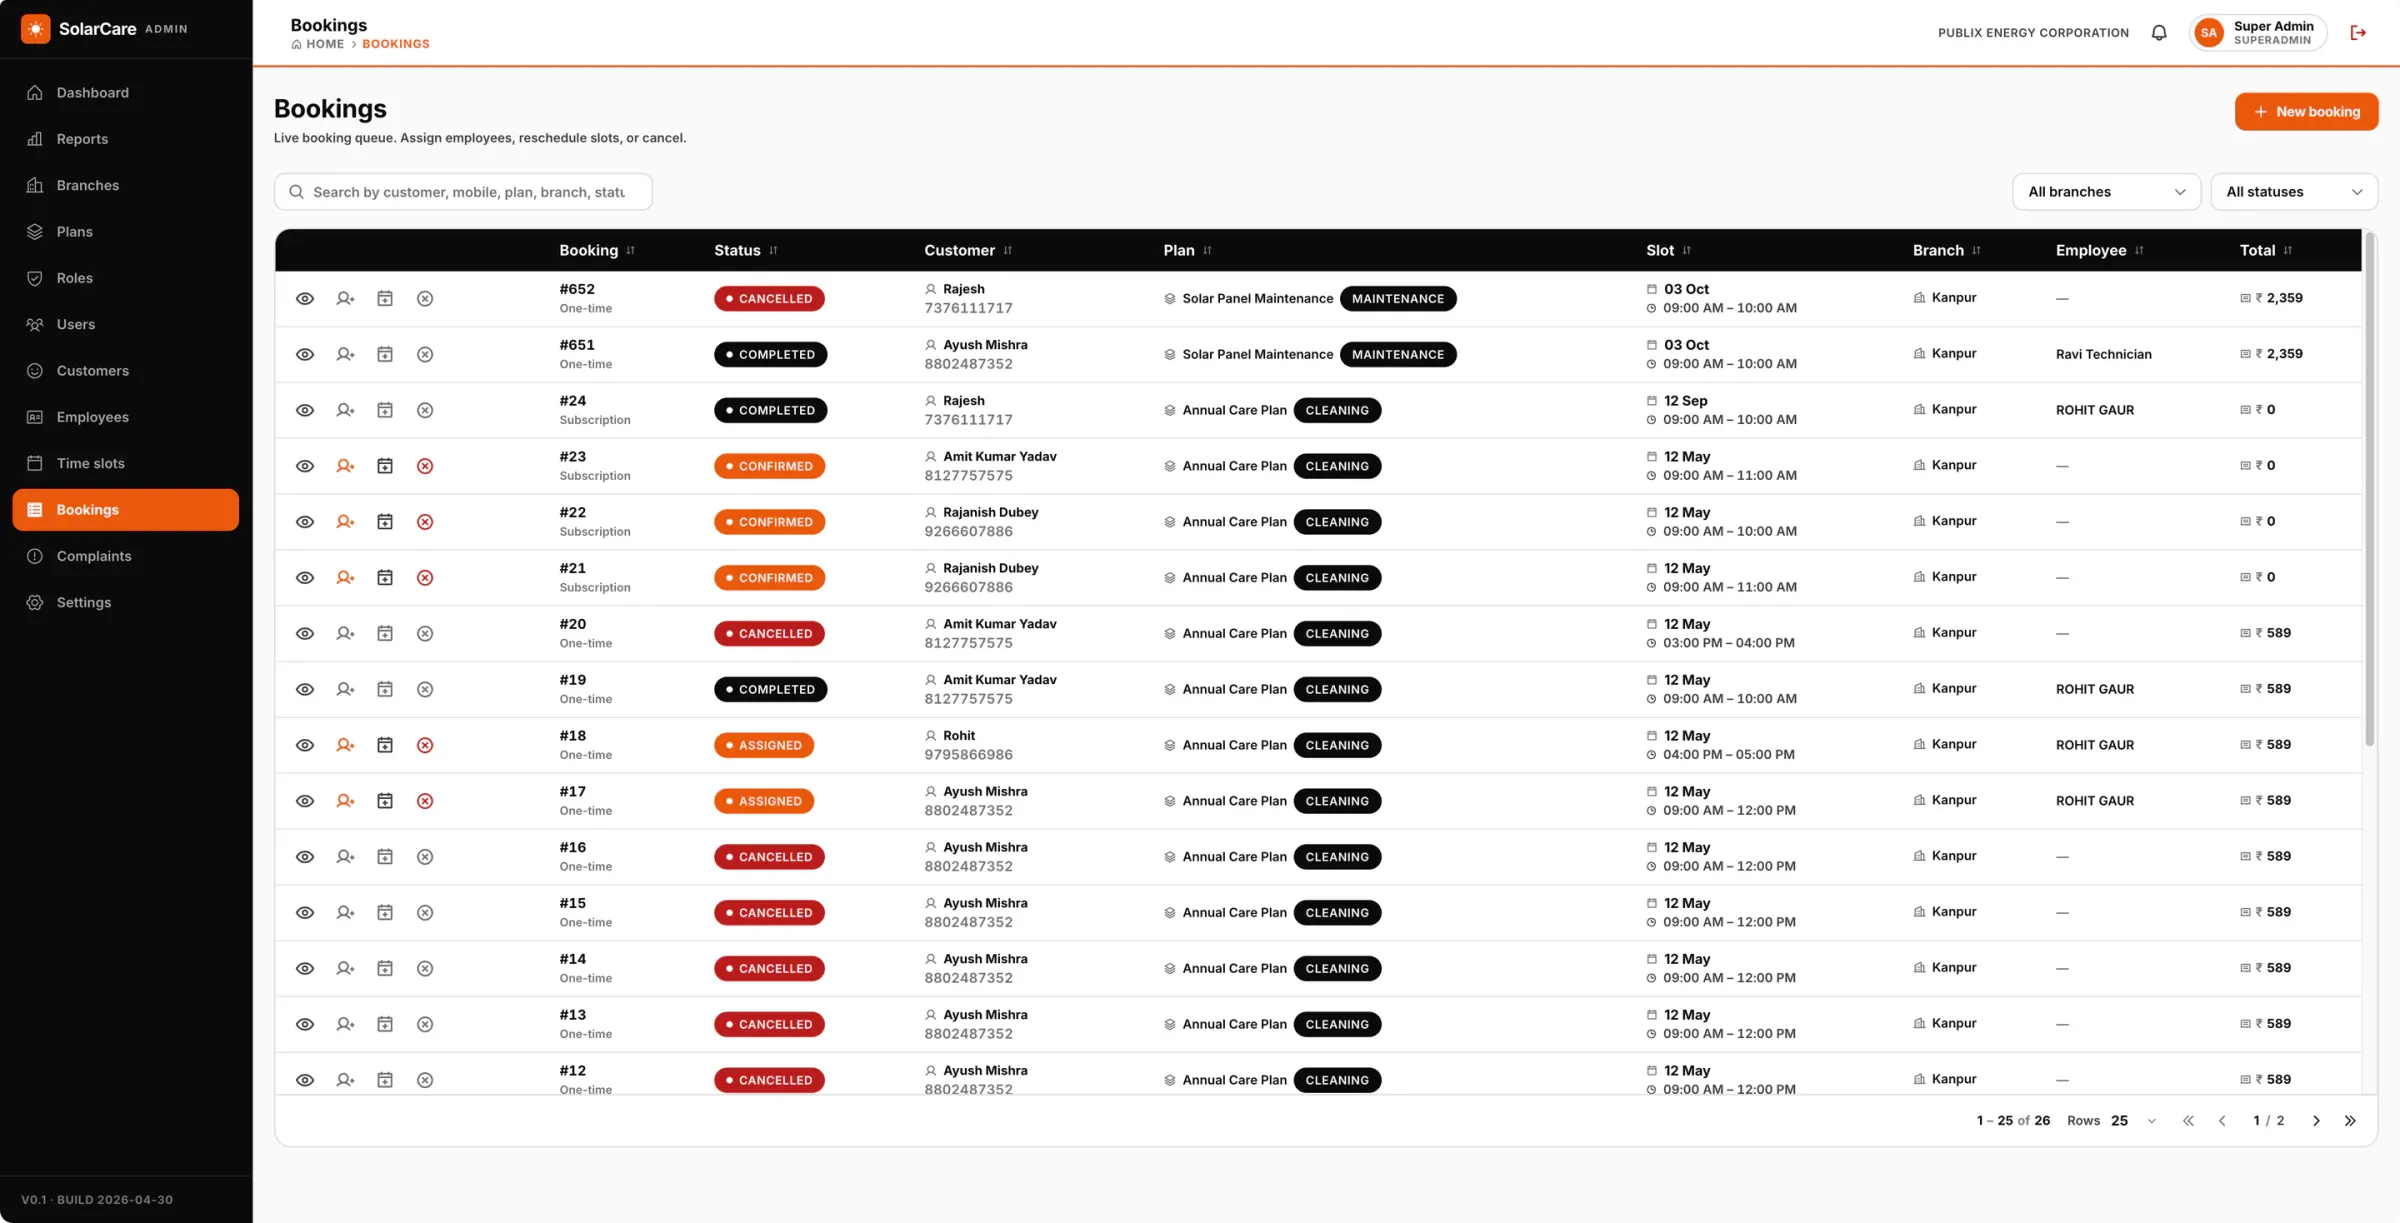Change rows per page dropdown

[x=2134, y=1121]
